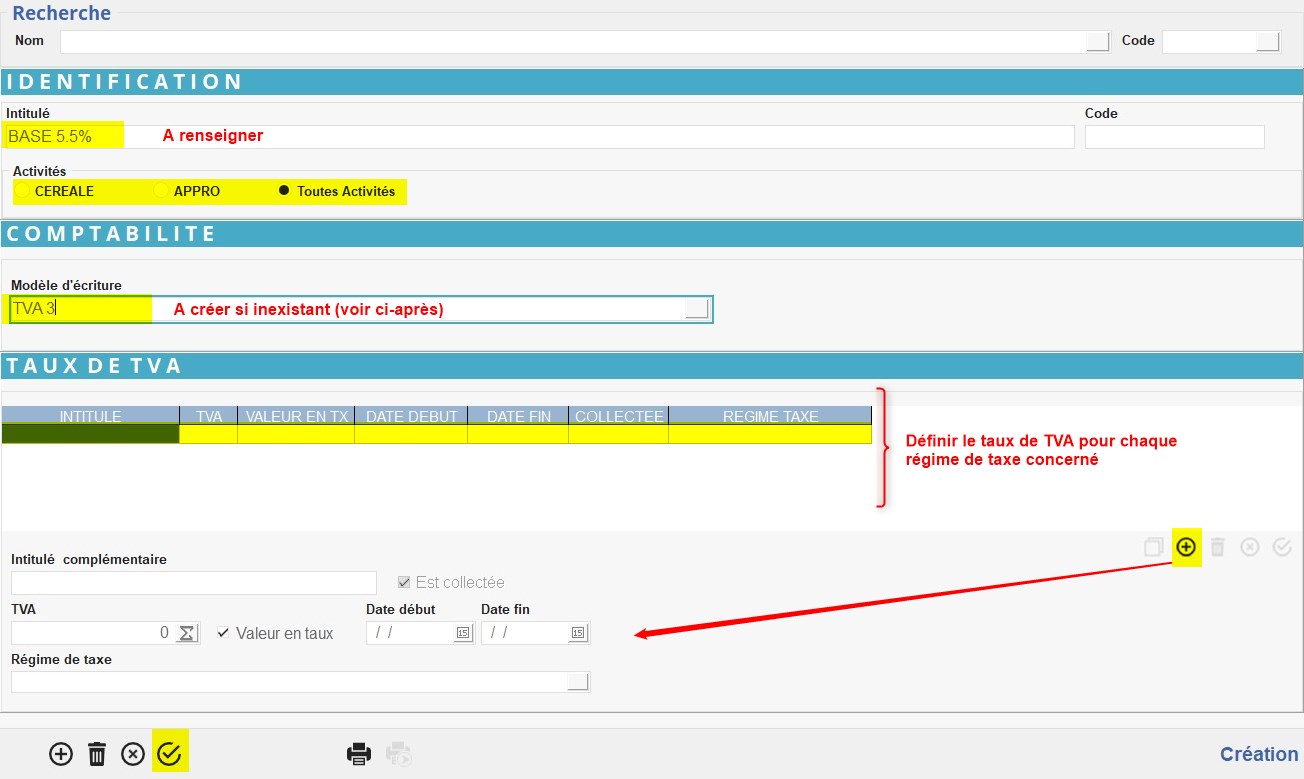Select the CEREALE activity radio button
The width and height of the screenshot is (1304, 779).
[x=22, y=191]
